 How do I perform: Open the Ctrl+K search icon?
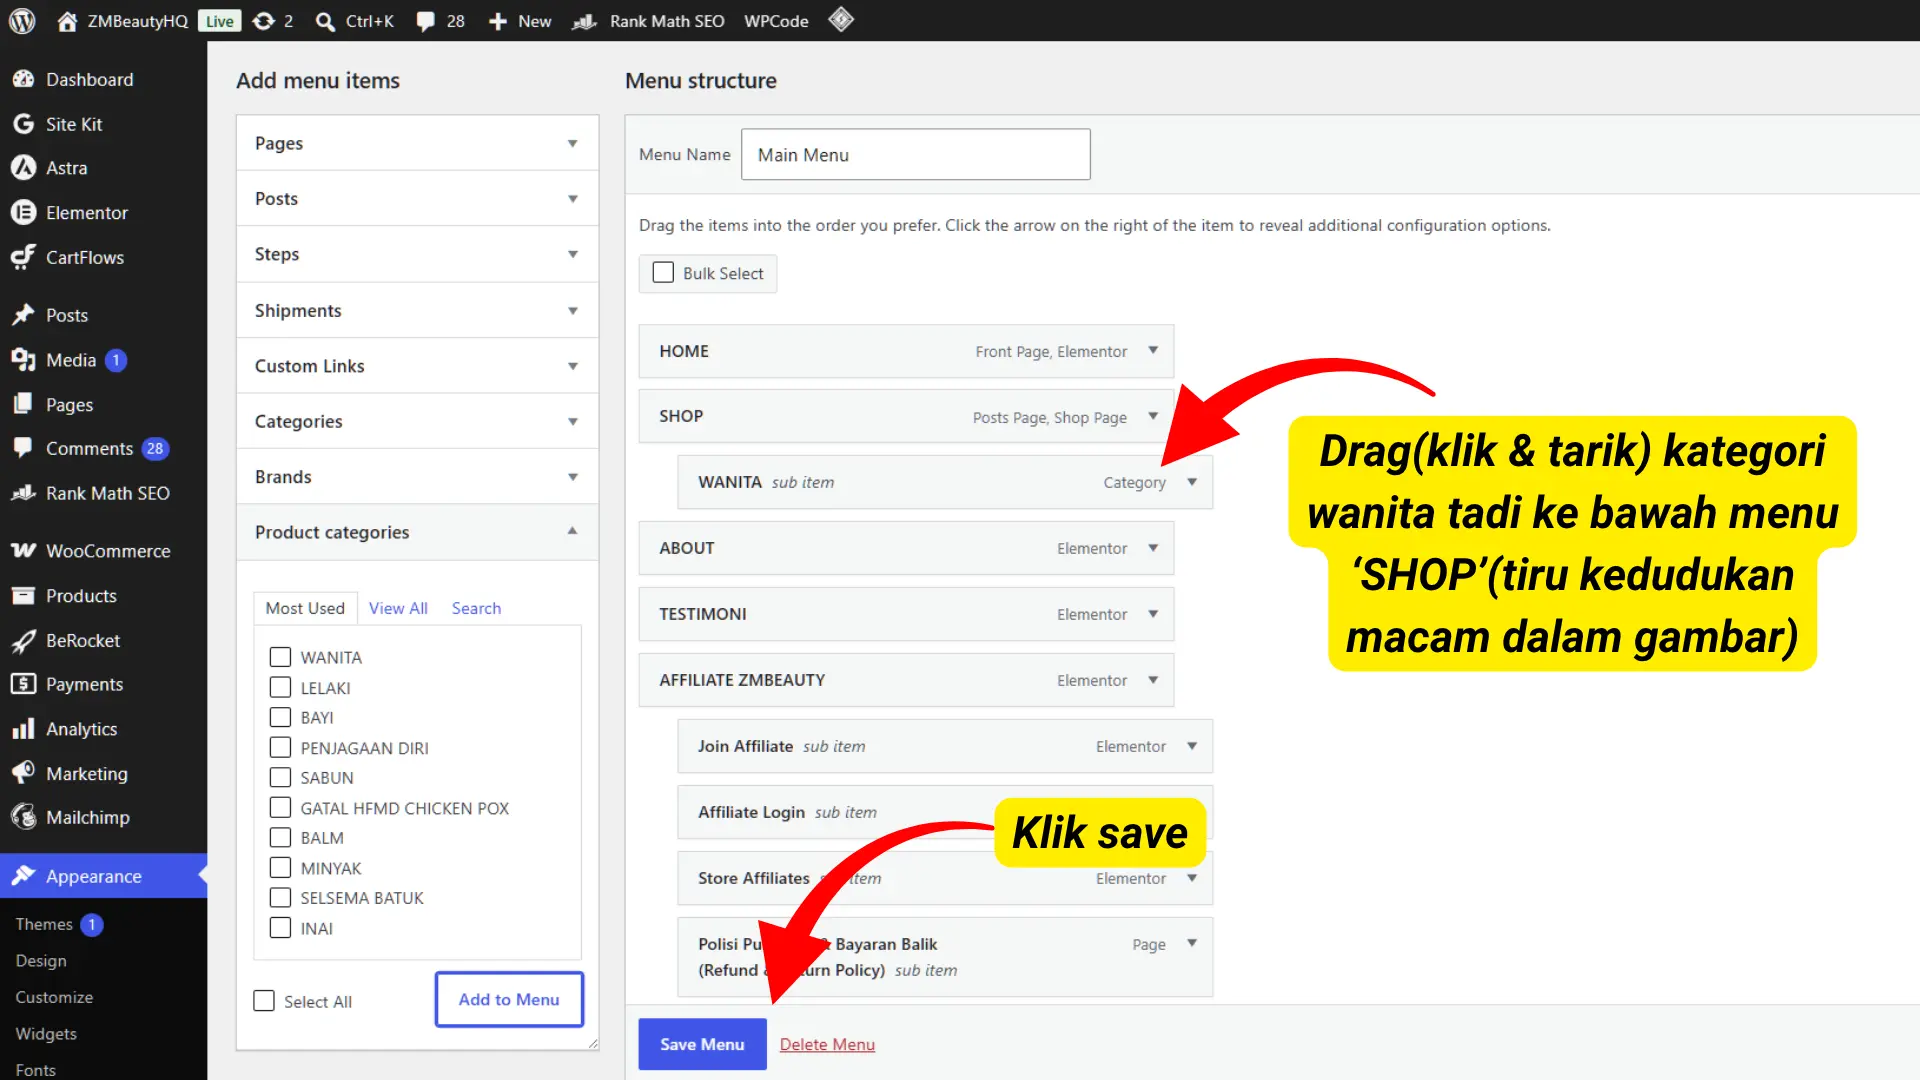[325, 21]
